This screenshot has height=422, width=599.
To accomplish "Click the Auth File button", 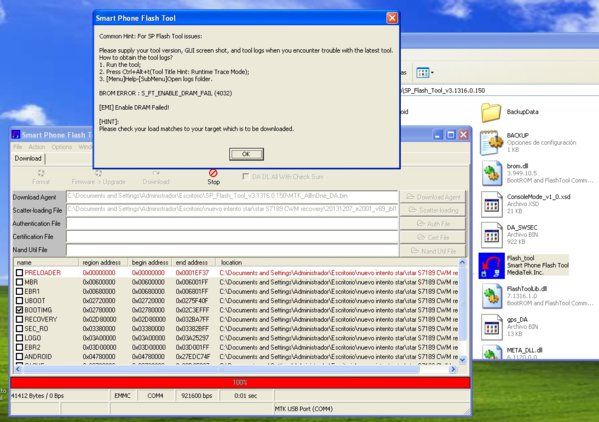I will [x=433, y=224].
